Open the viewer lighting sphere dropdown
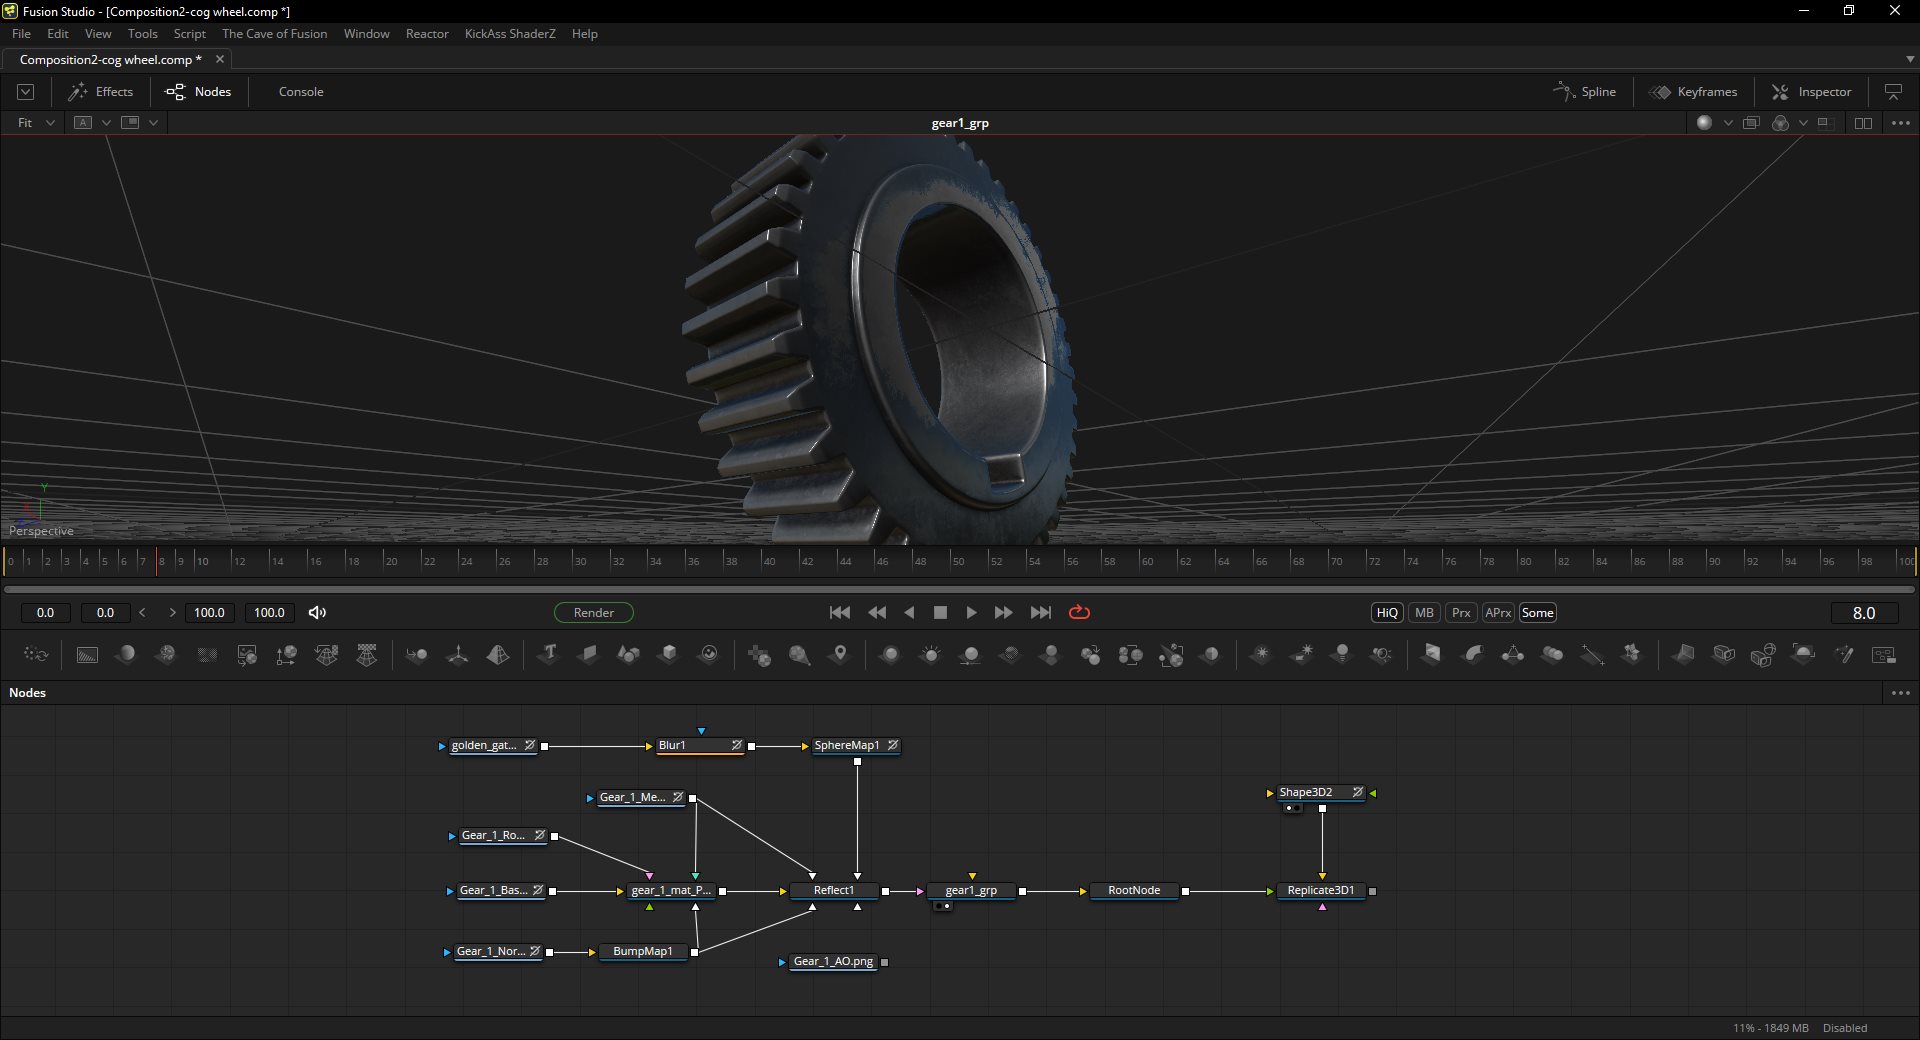1920x1040 pixels. click(x=1728, y=122)
